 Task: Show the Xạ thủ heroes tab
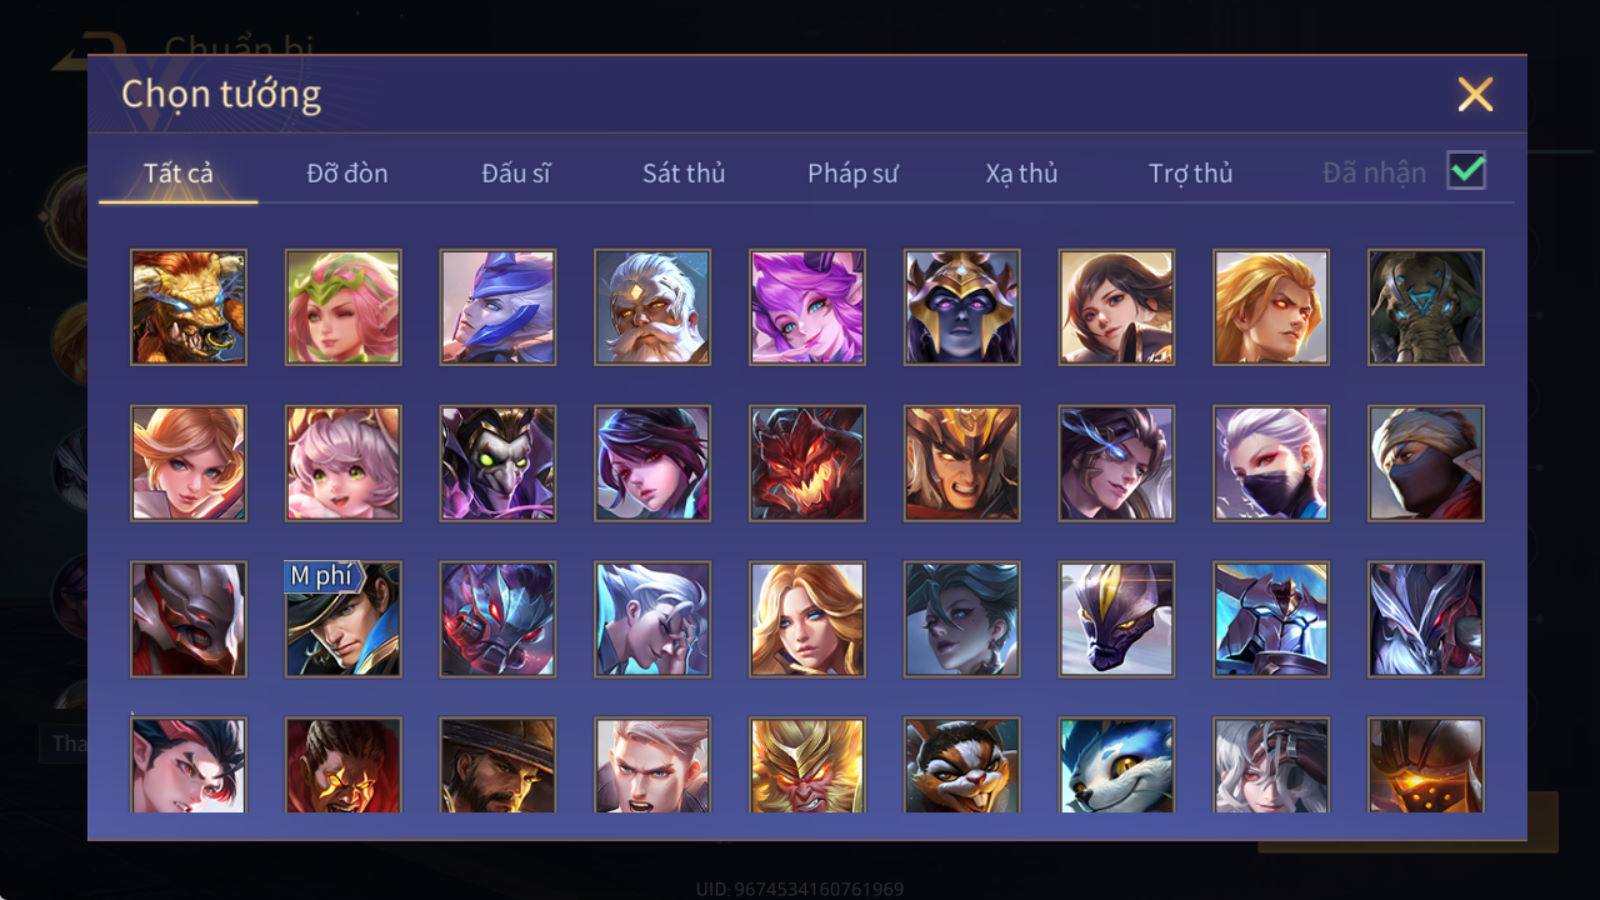tap(1021, 173)
